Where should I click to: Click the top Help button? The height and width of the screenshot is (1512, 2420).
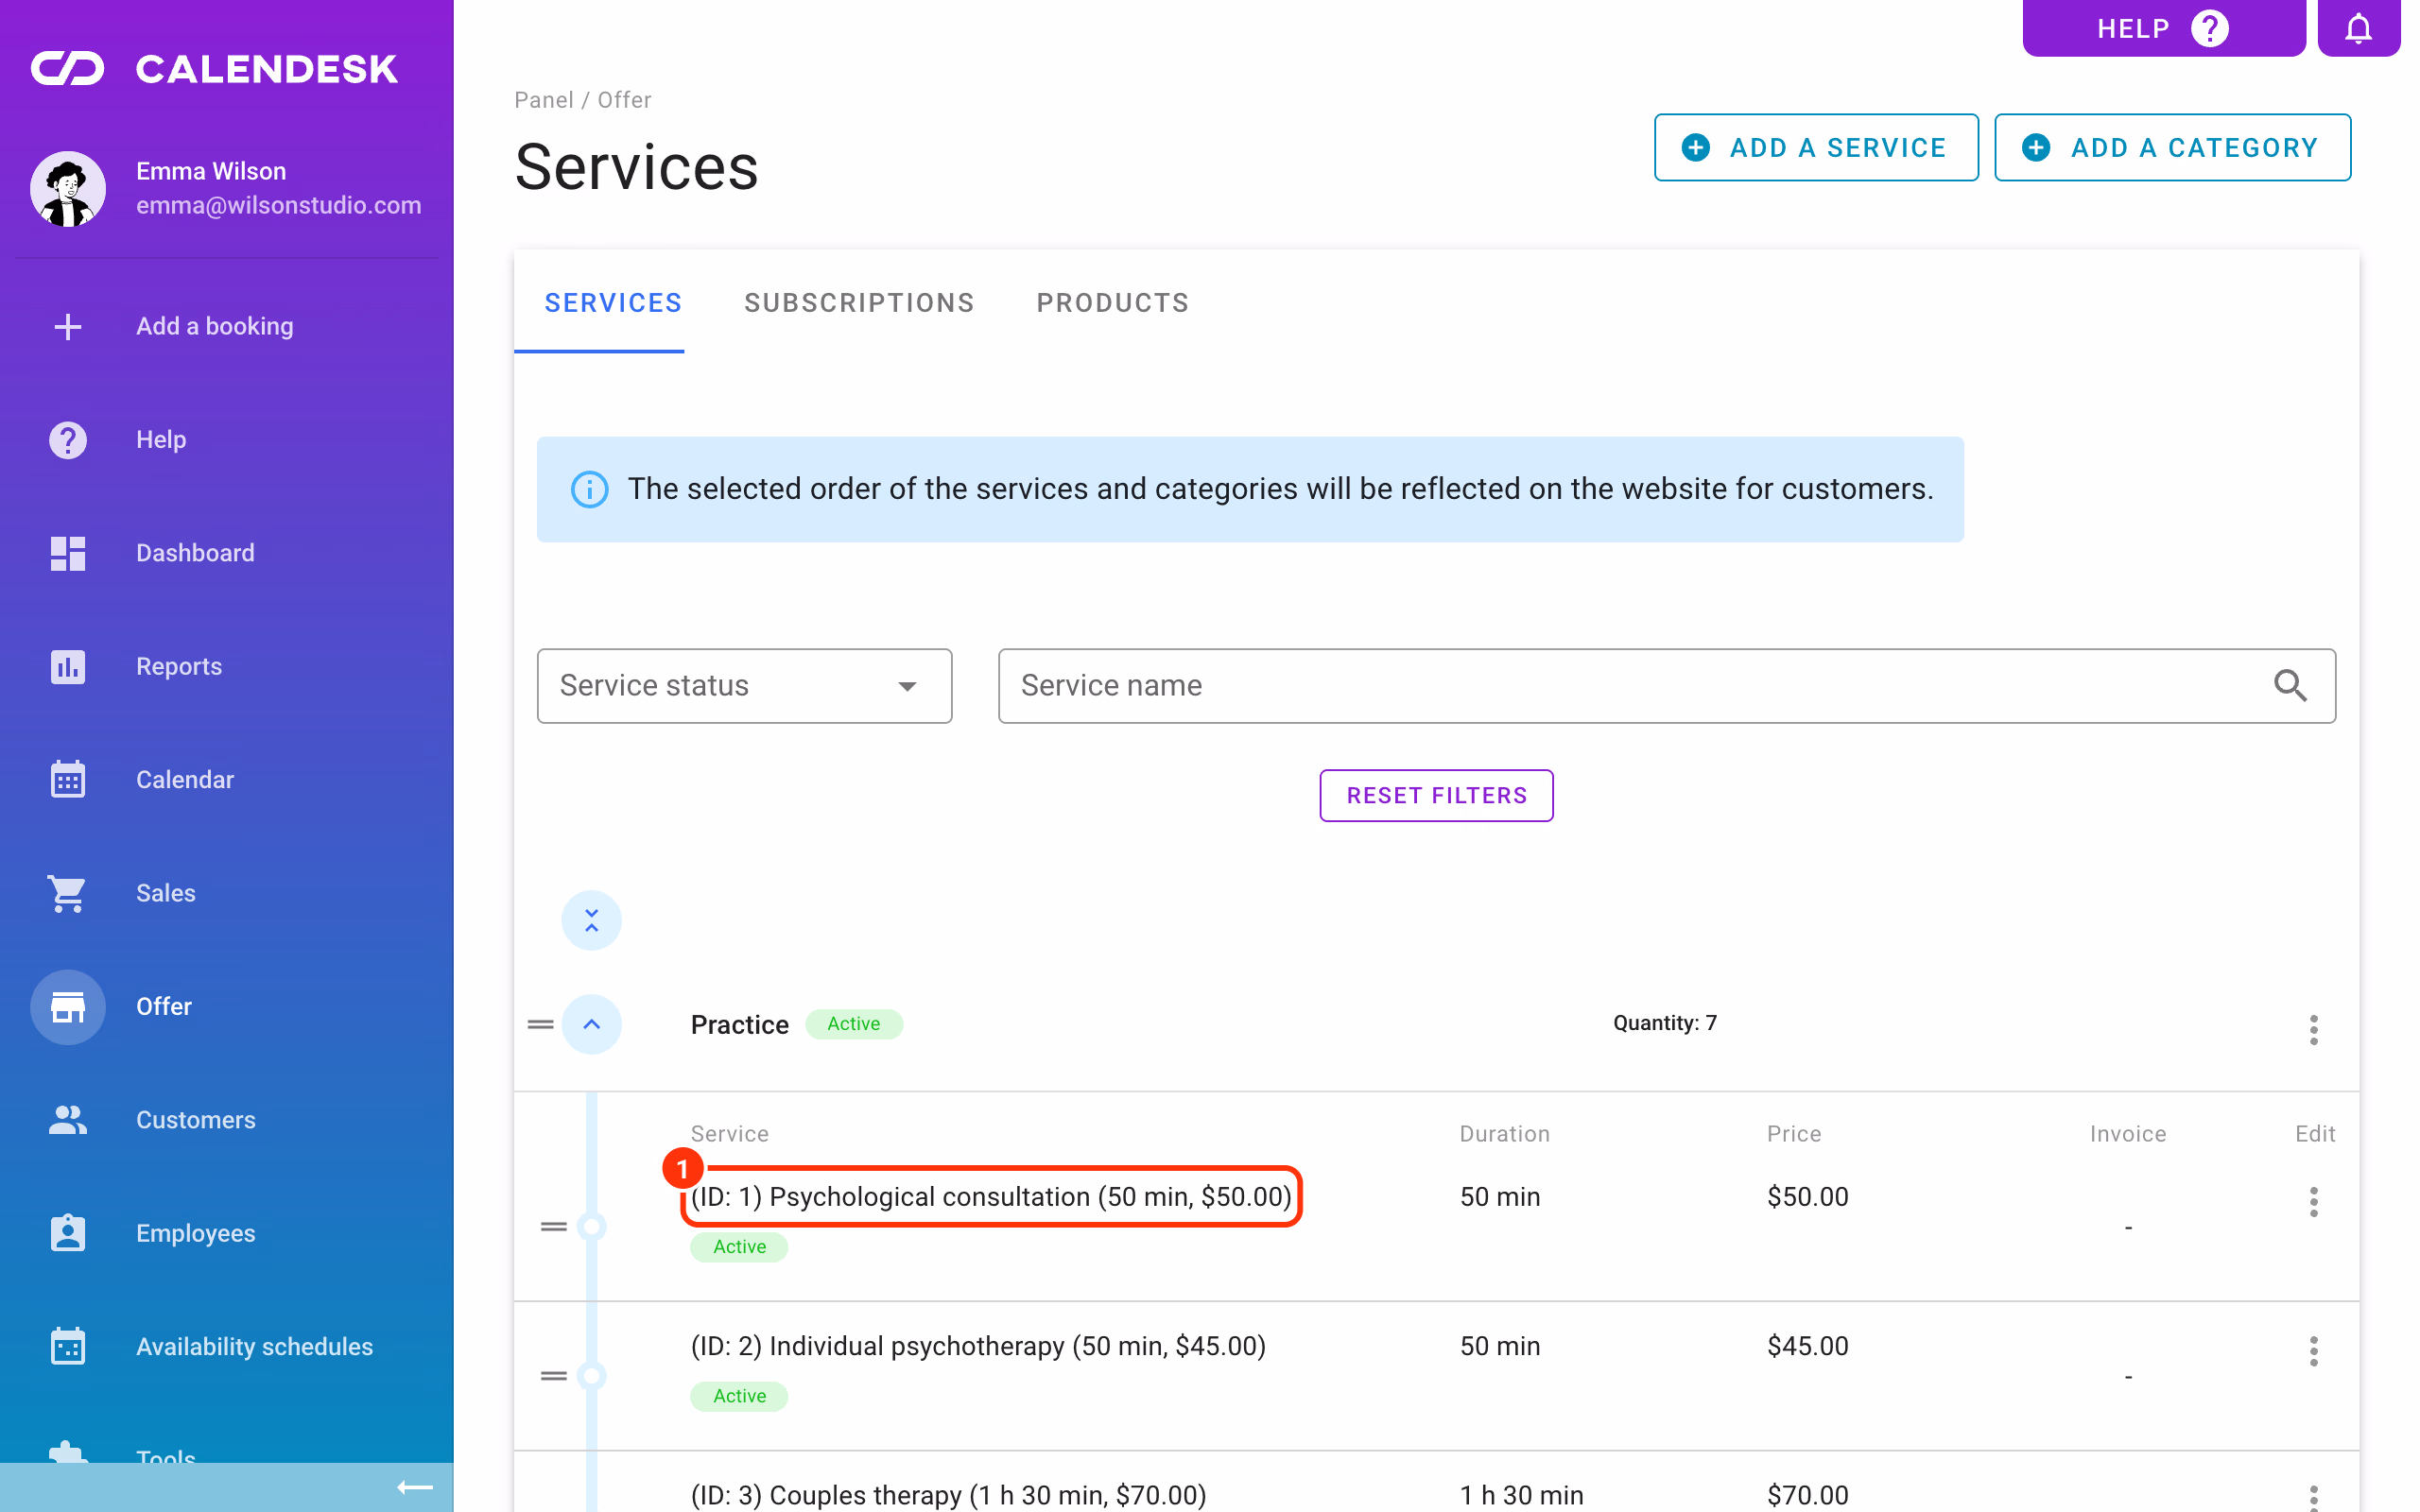2163,28
